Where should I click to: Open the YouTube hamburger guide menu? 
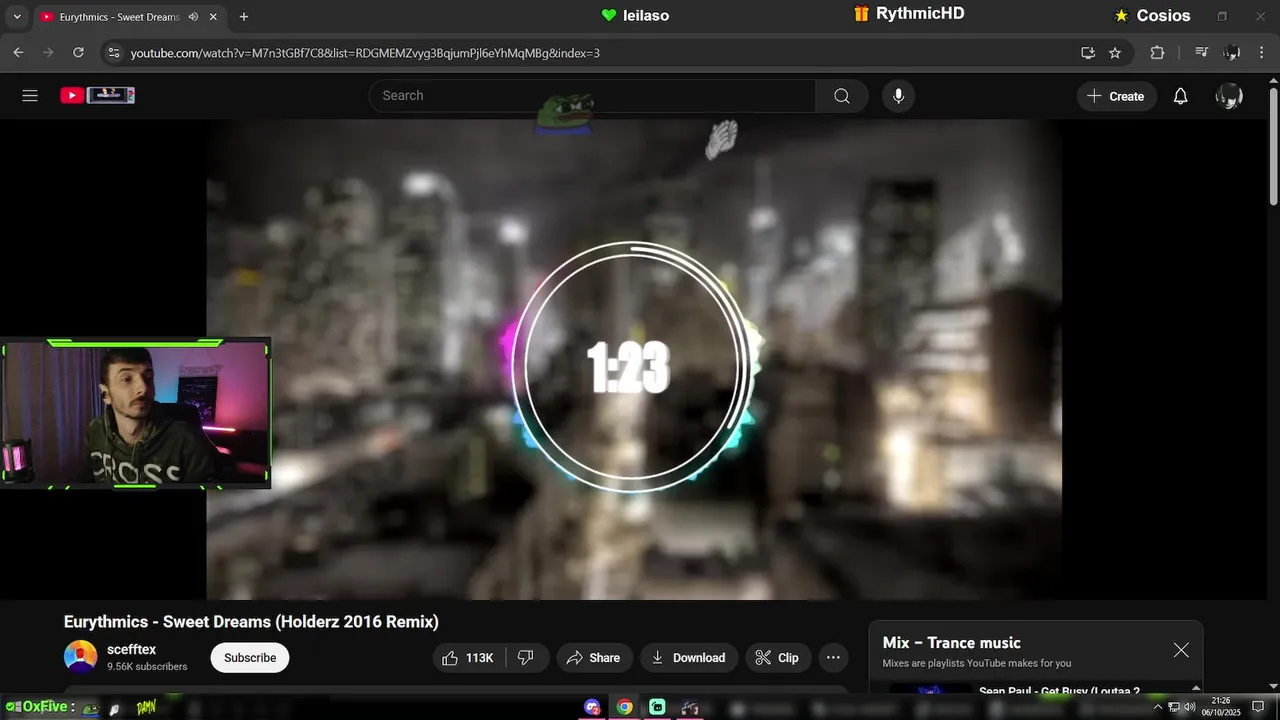(30, 96)
